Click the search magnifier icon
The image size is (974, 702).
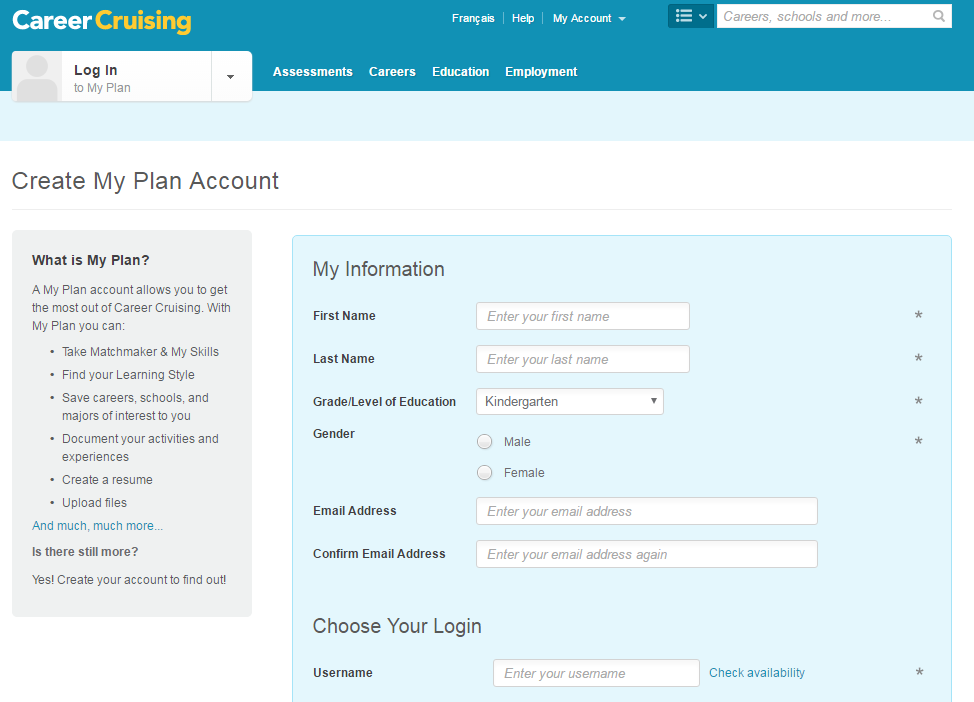coord(939,16)
